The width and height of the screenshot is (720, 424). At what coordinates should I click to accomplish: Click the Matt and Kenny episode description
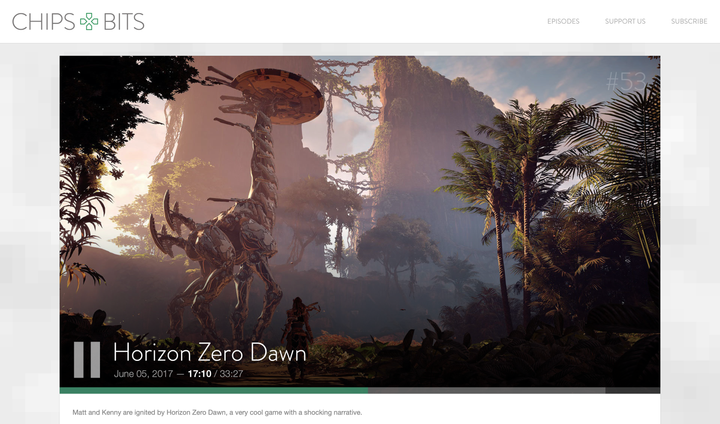point(217,412)
